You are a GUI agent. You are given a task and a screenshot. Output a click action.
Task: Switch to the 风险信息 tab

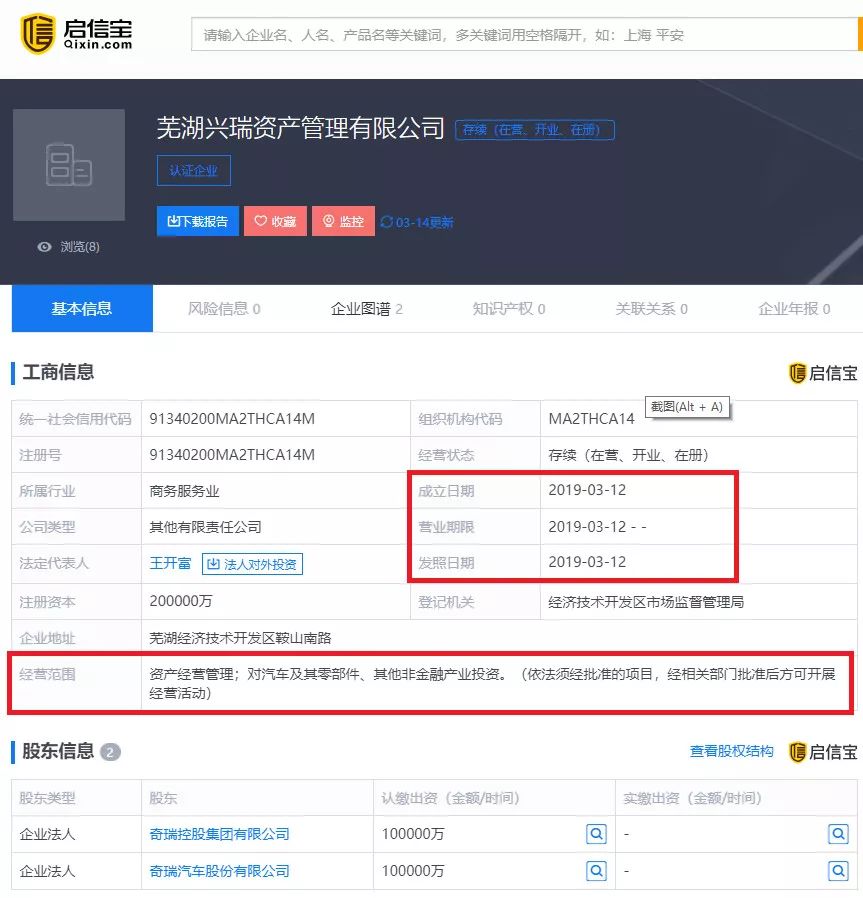pos(224,309)
